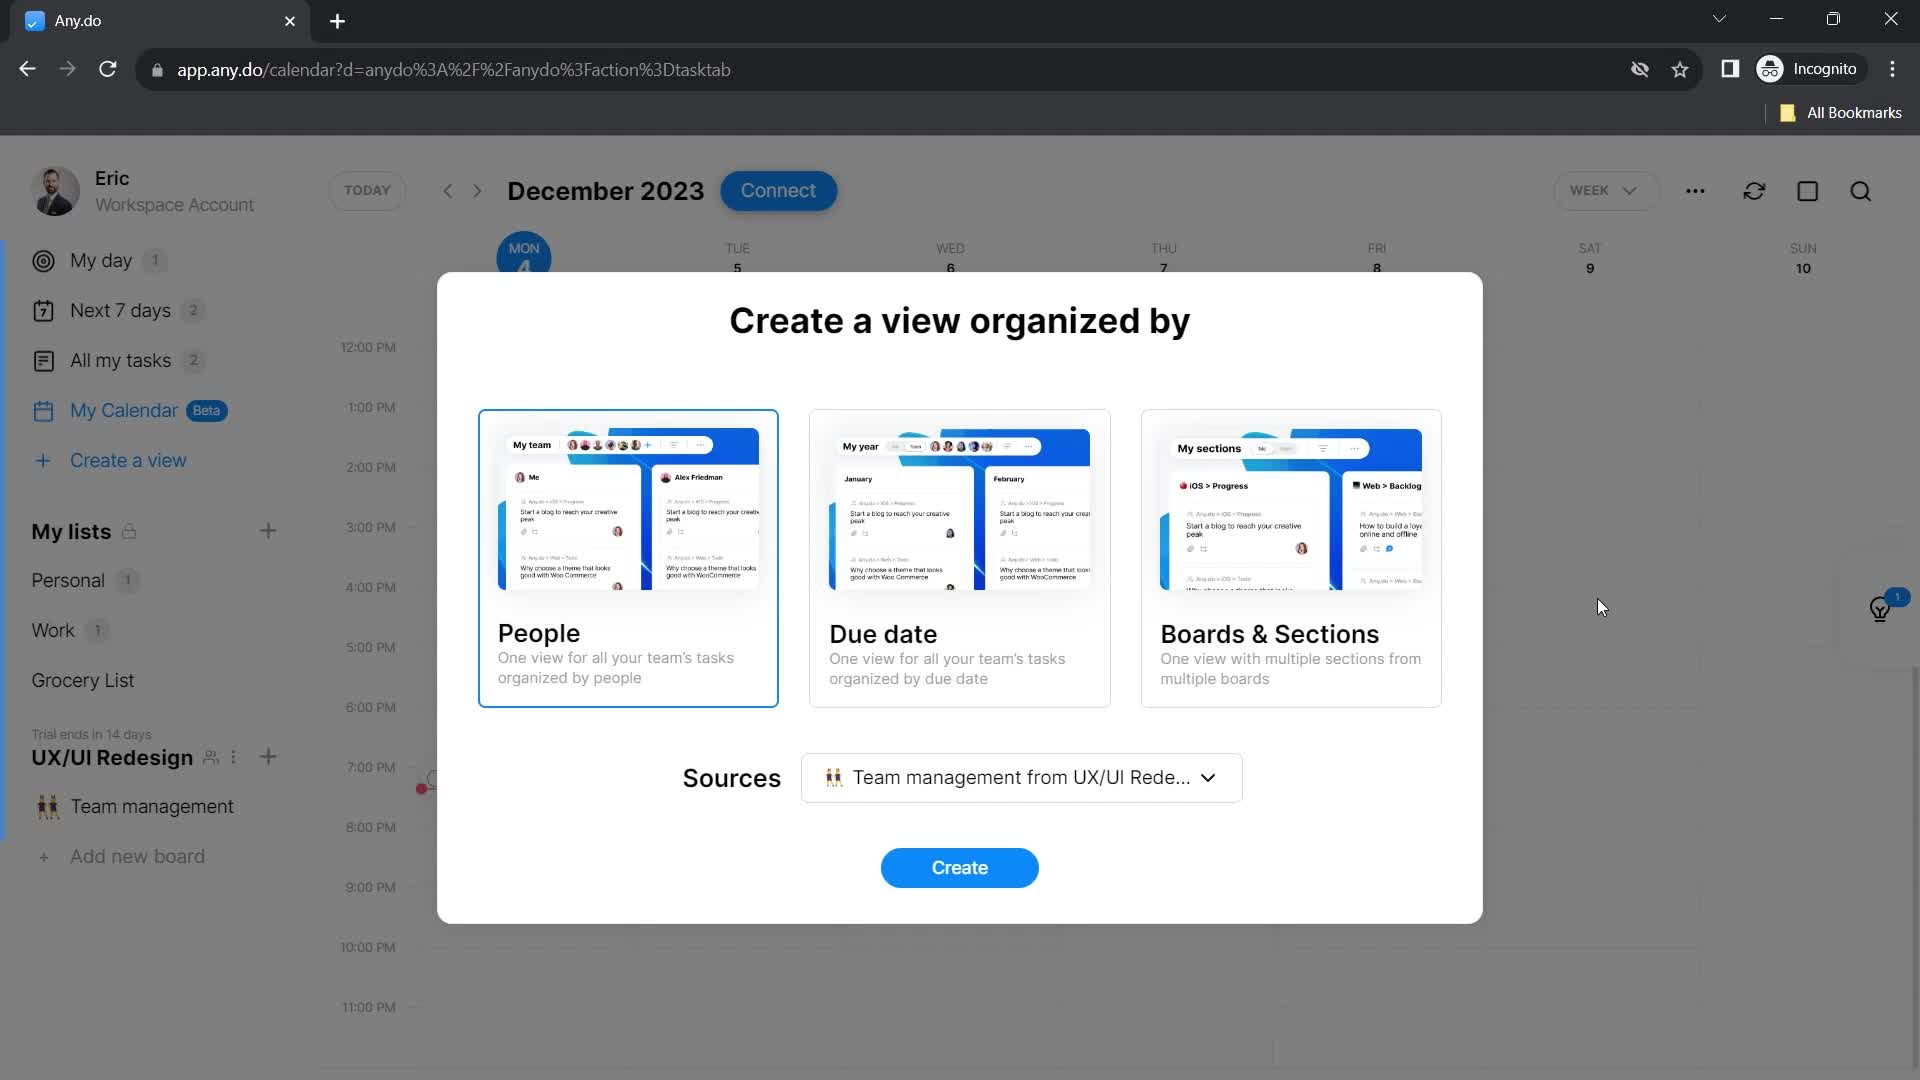Navigate to Next 7 days view
1920x1080 pixels.
coord(120,310)
